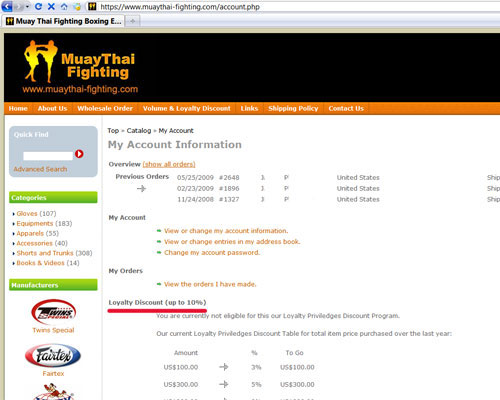Viewport: 500px width, 400px height.
Task: Click the Fairtex text link
Action: click(x=53, y=373)
